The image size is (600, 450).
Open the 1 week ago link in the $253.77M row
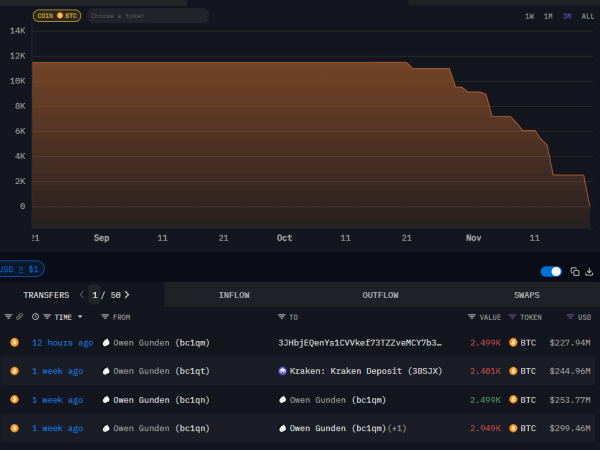[x=57, y=400]
